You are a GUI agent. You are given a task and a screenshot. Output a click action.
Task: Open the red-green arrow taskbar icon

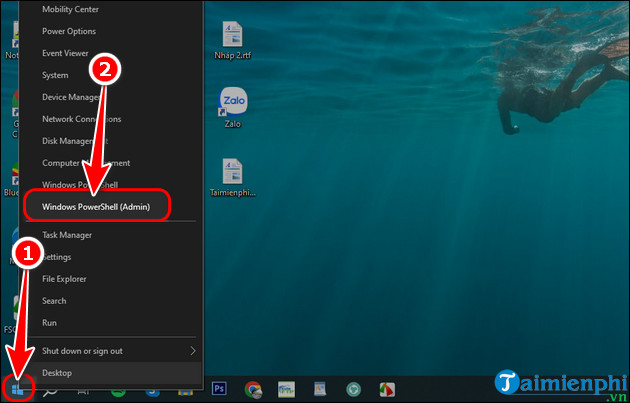(387, 389)
